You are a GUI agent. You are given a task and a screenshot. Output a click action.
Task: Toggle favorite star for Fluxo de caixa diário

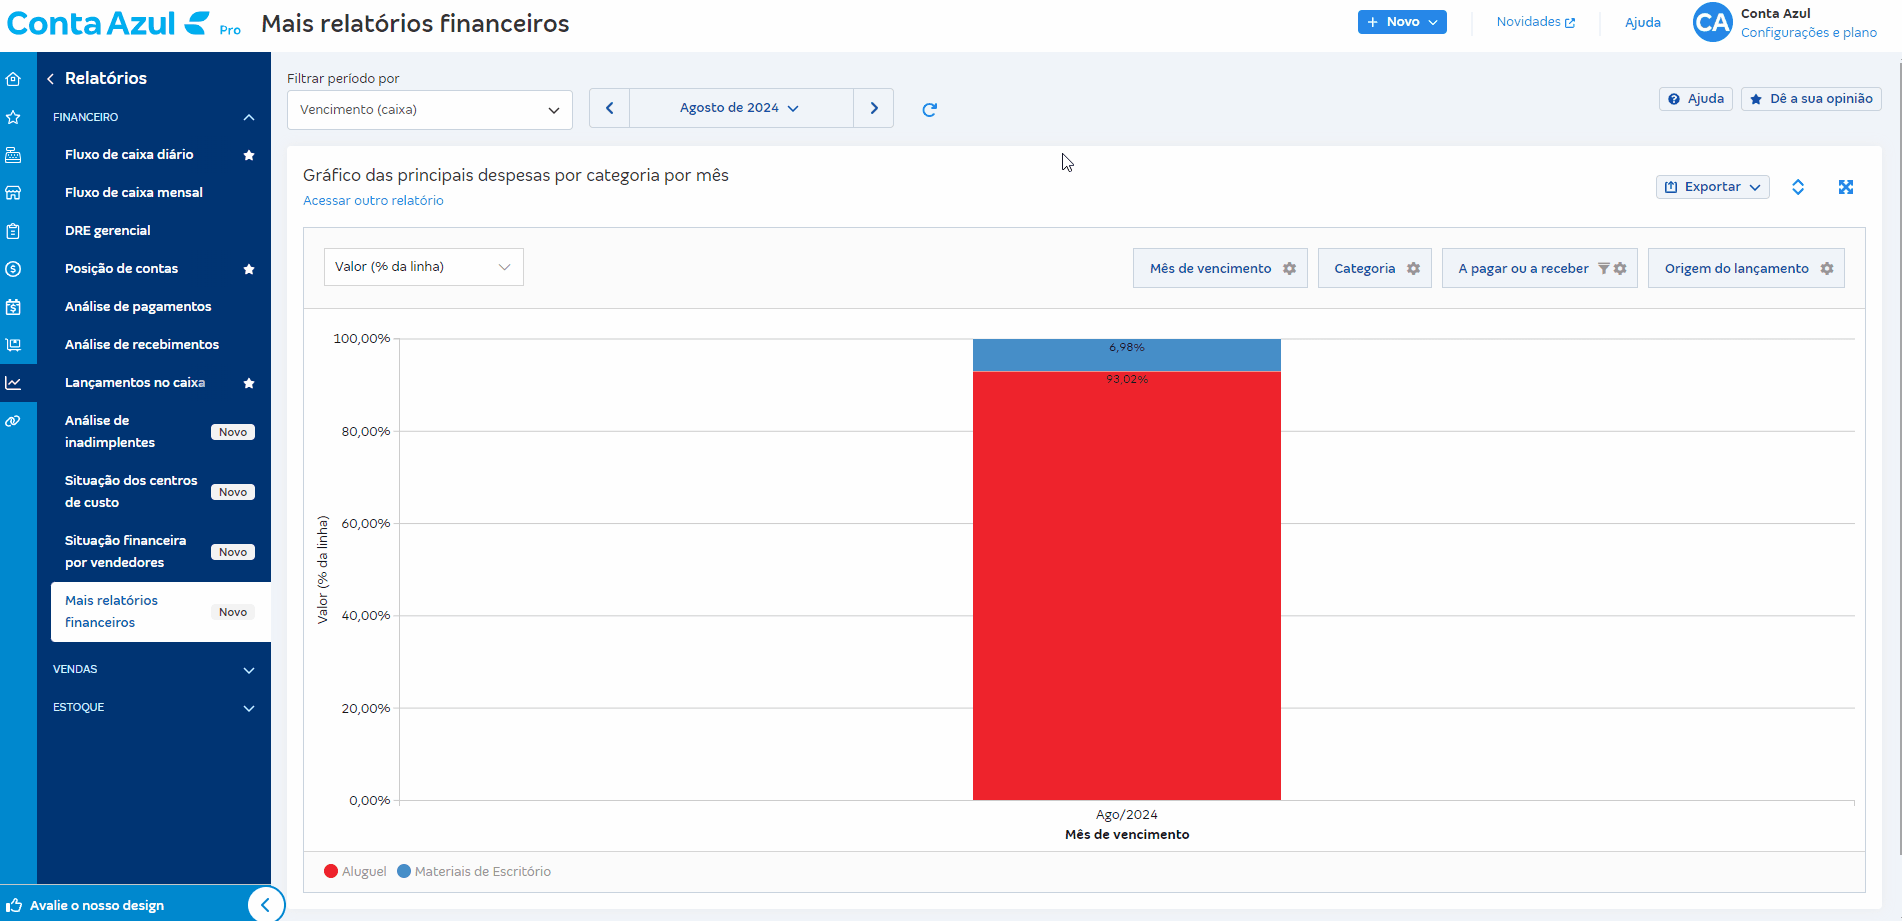(x=249, y=155)
